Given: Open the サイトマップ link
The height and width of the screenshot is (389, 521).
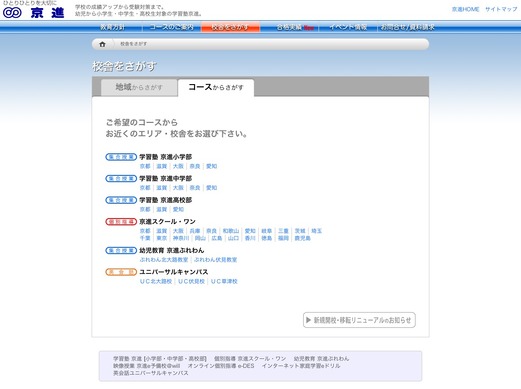Looking at the screenshot, I should coord(501,9).
